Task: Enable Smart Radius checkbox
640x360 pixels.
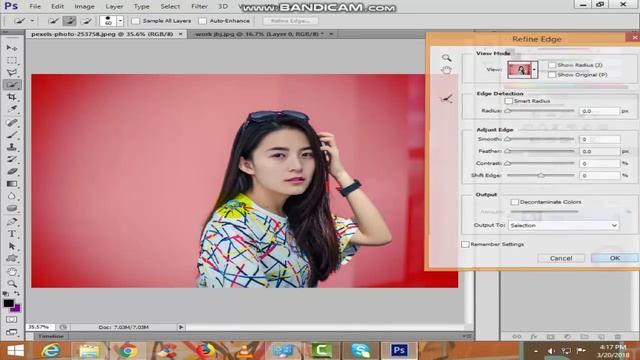Action: coord(509,101)
